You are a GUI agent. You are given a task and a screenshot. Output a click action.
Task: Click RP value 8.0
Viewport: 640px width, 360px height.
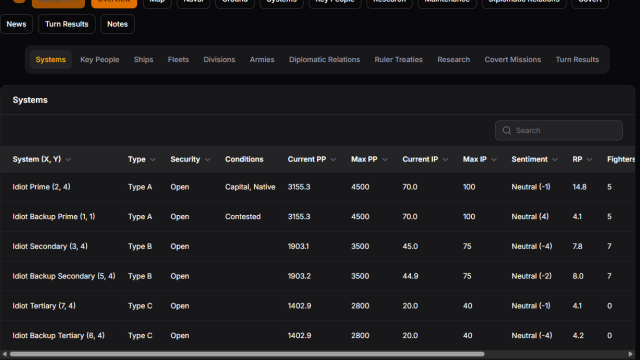coord(578,276)
